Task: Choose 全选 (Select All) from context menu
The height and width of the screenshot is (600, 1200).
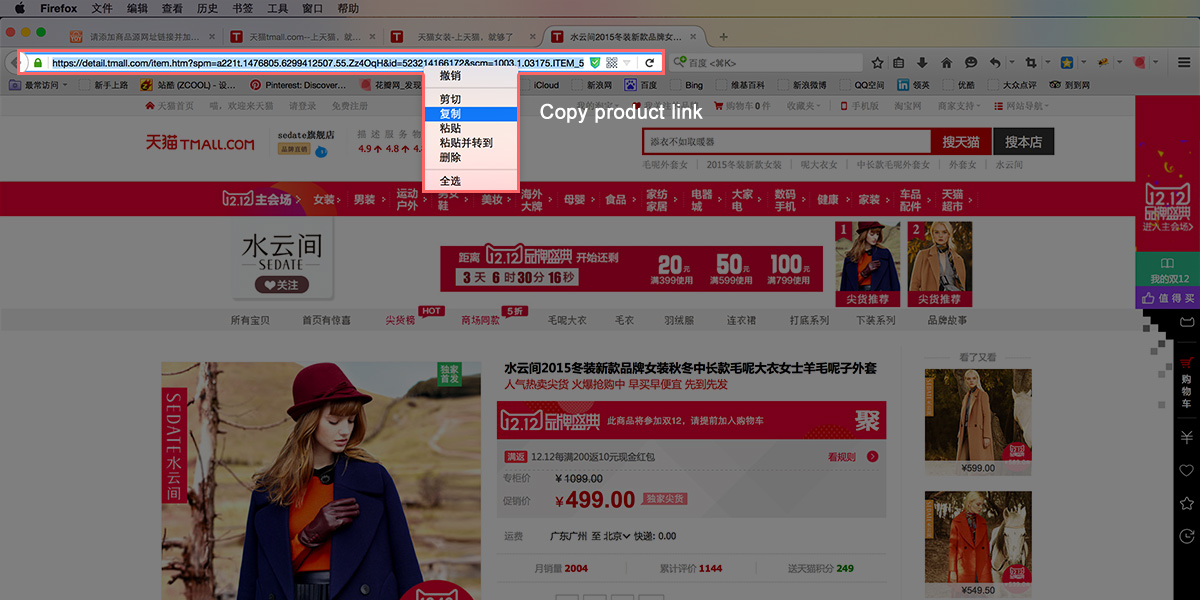Action: click(450, 181)
